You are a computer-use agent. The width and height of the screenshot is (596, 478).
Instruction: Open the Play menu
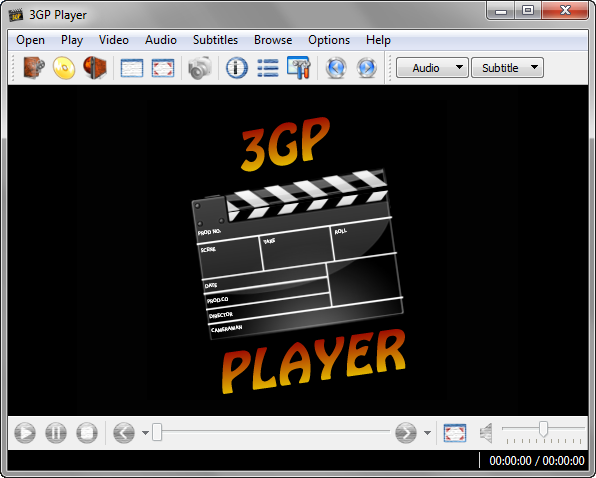tap(72, 40)
